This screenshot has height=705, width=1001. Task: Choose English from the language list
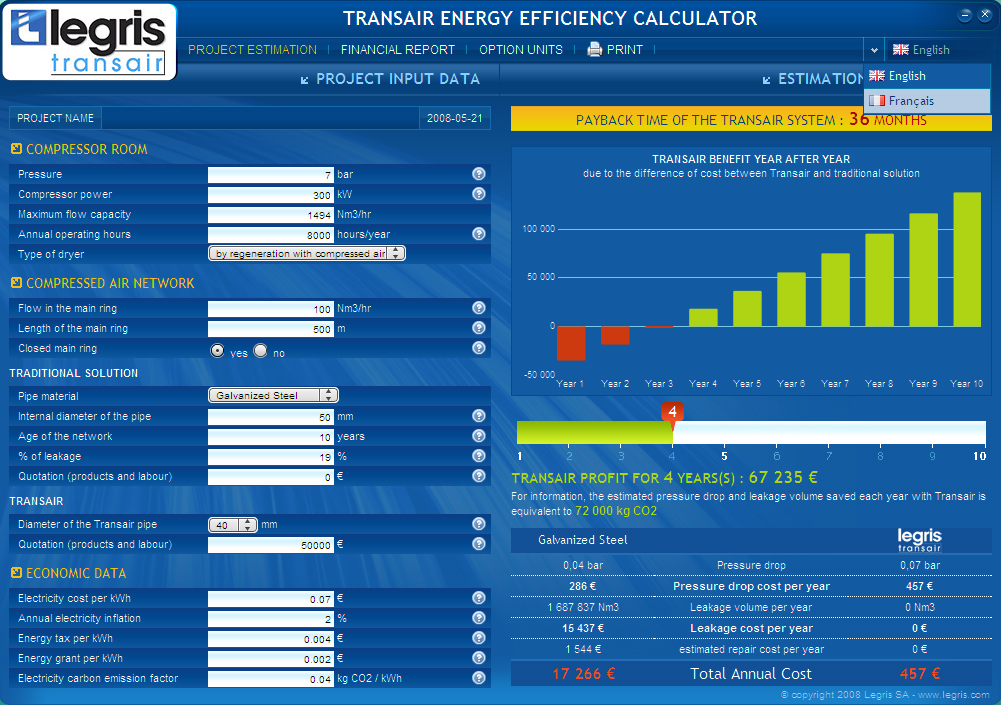coord(927,76)
